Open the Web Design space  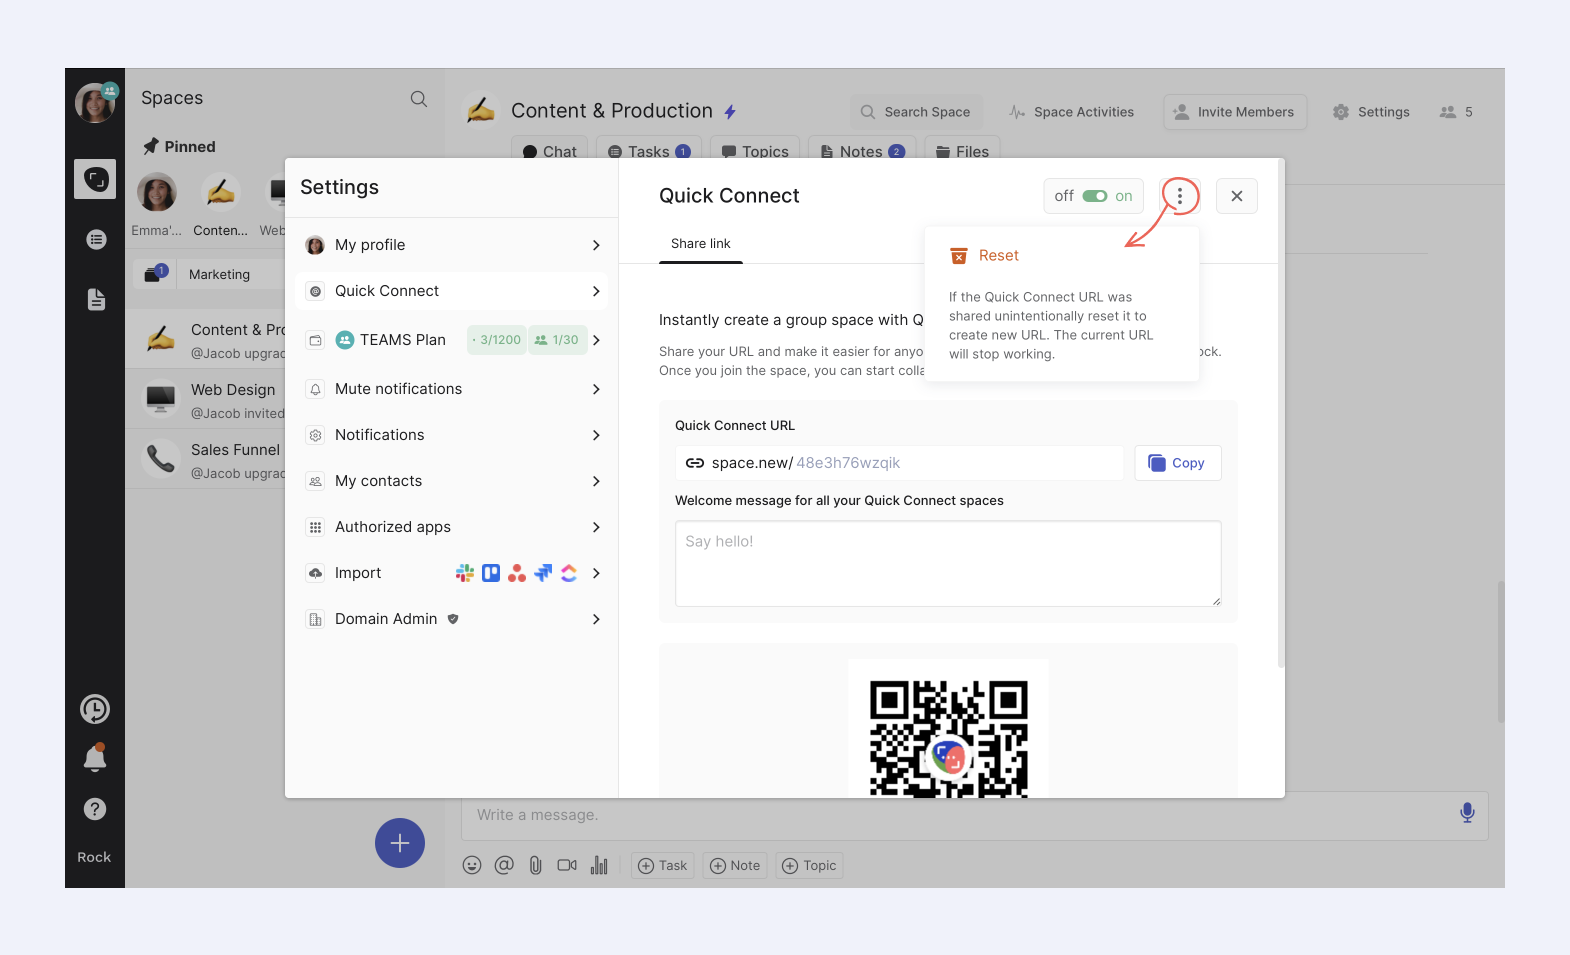click(206, 400)
